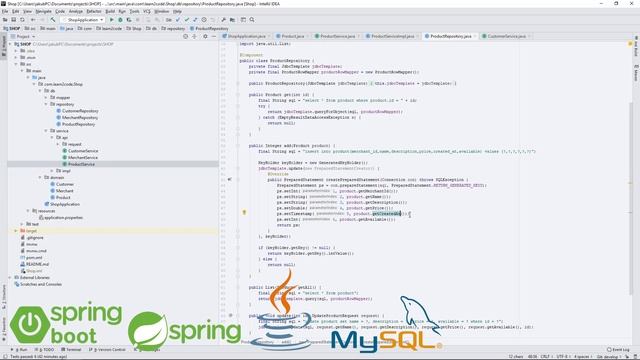The width and height of the screenshot is (640, 360).
Task: Click the Back navigation arrow
Action: point(33,20)
